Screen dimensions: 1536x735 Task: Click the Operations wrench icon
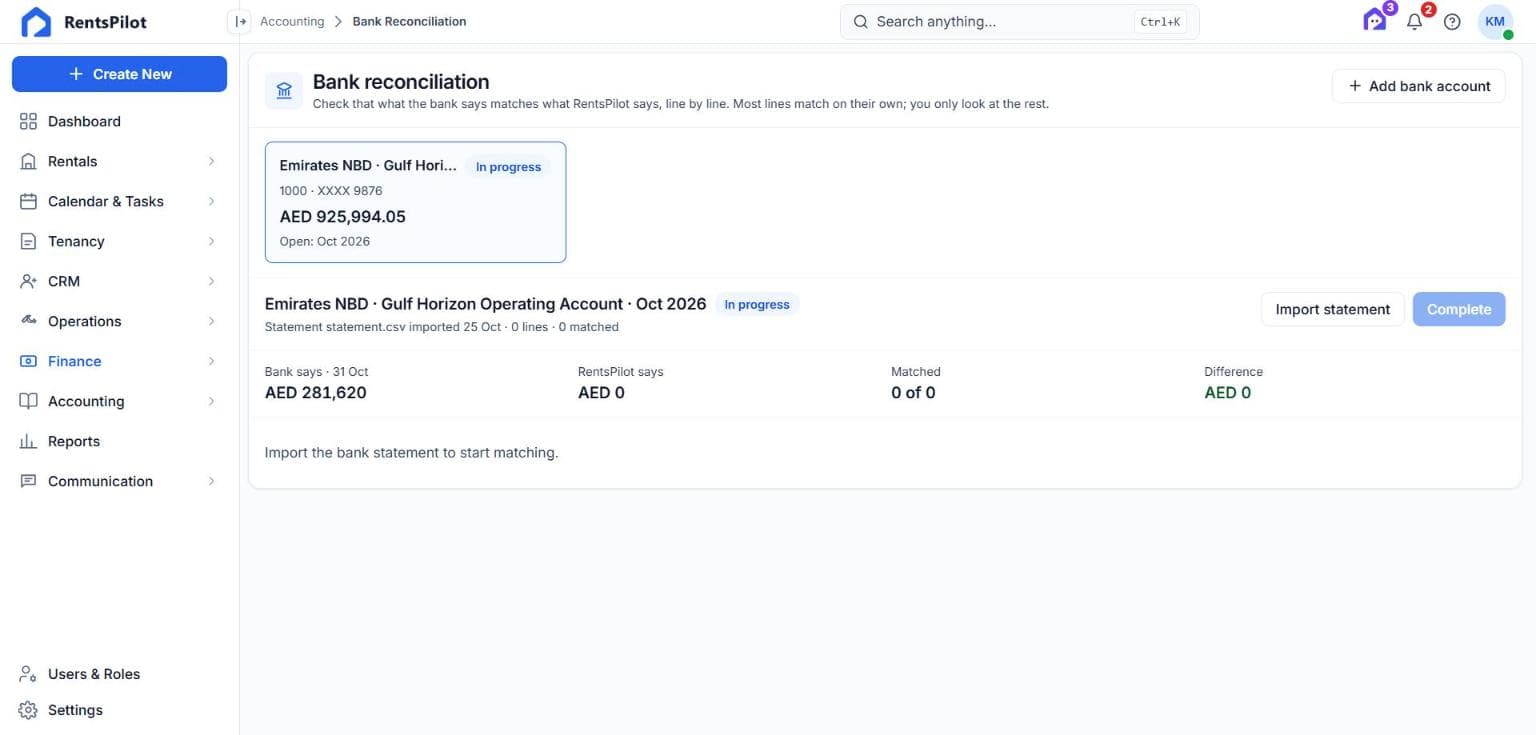click(x=28, y=321)
